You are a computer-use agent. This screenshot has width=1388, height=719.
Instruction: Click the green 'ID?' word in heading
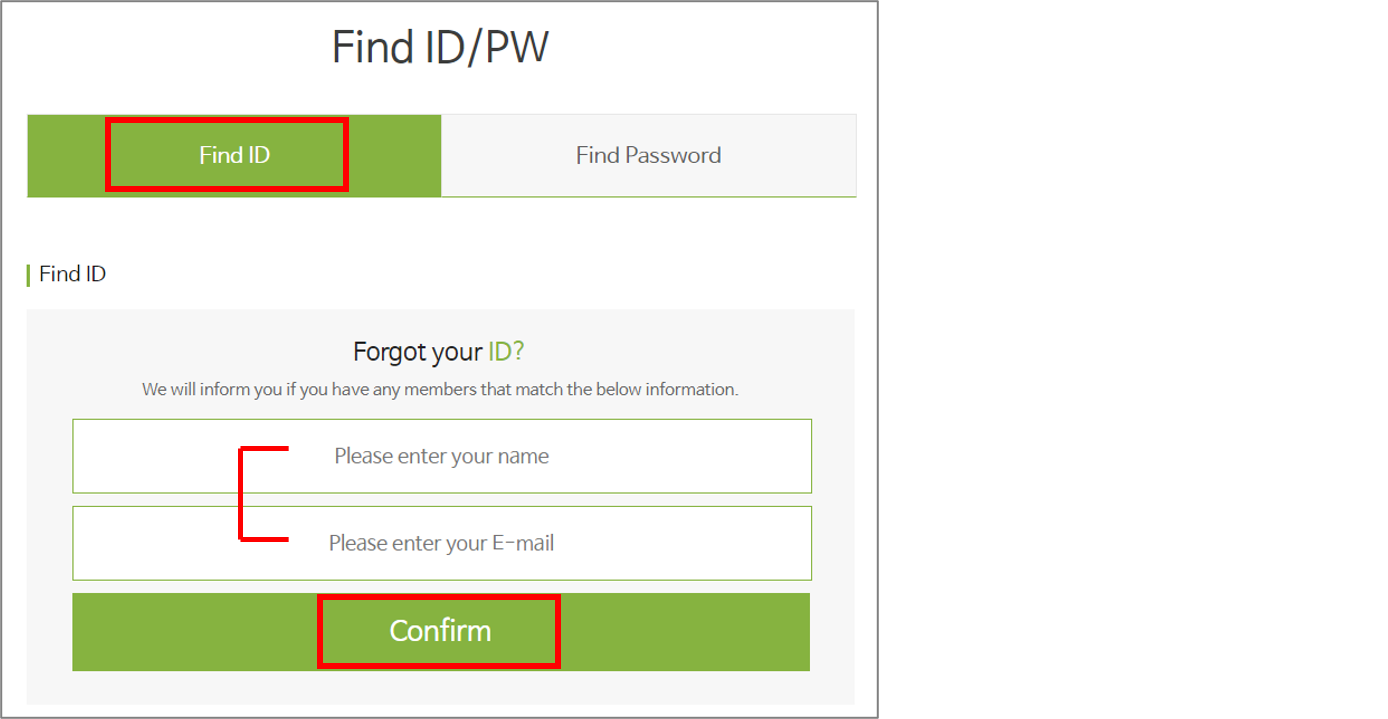coord(506,352)
